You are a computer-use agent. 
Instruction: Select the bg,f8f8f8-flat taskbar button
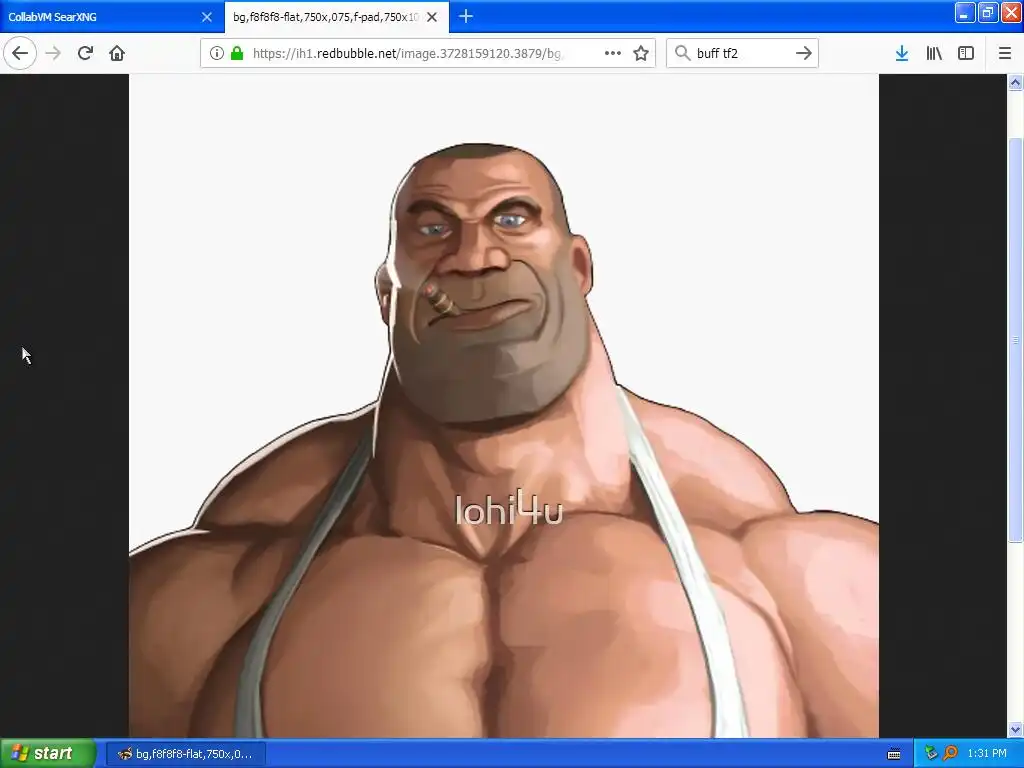[x=185, y=754]
